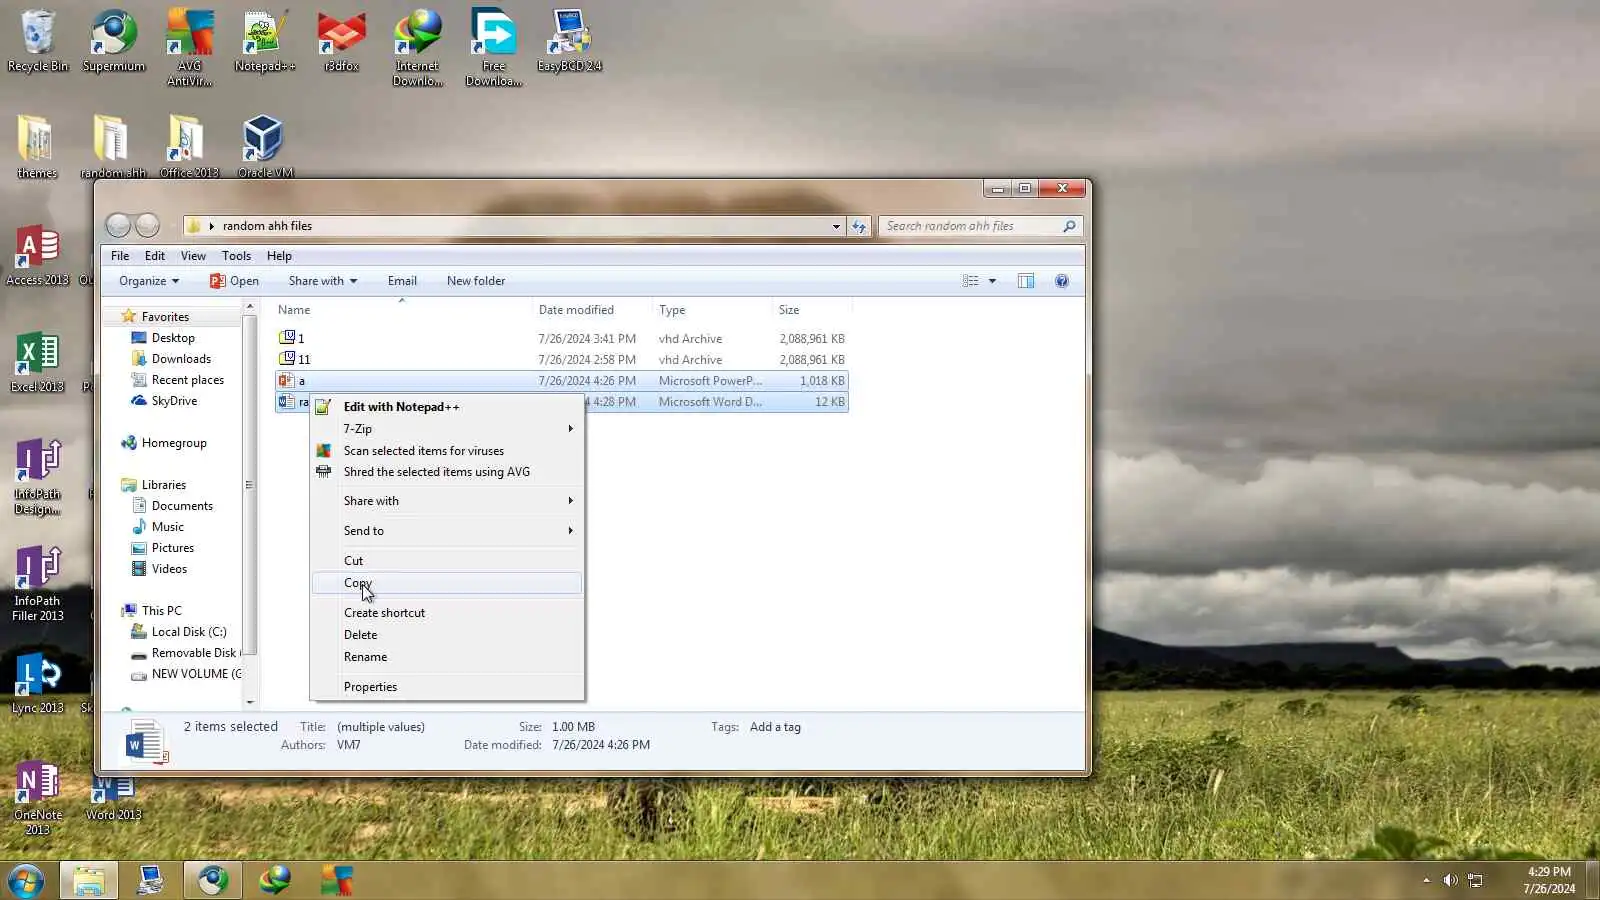This screenshot has height=900, width=1600.
Task: Focus the Search random ahh files box
Action: click(980, 226)
